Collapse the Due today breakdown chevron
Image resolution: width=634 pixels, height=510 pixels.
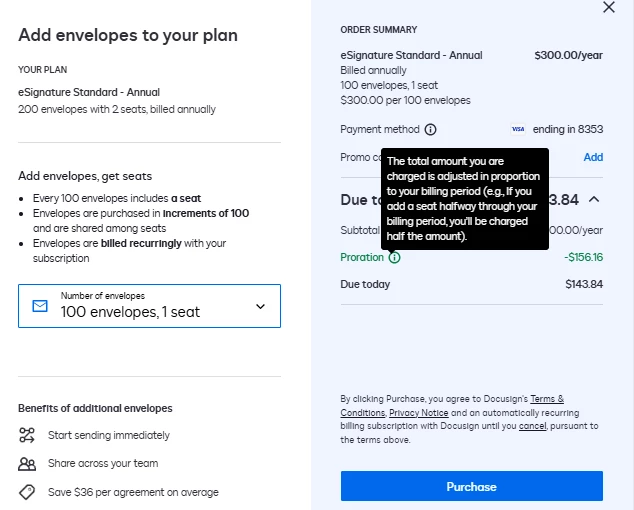tap(594, 199)
